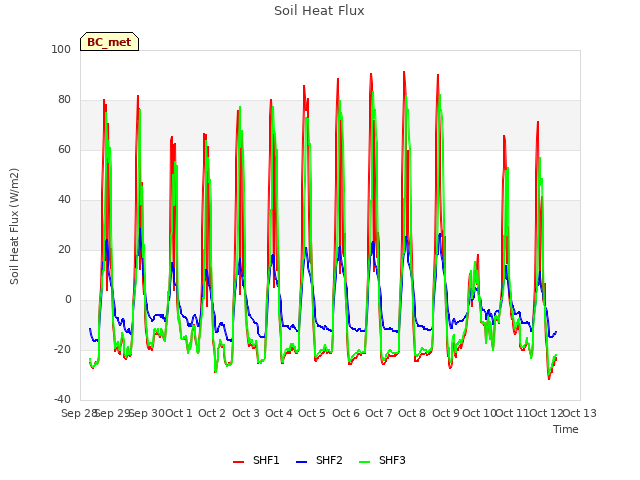Click the Time axis title
The height and width of the screenshot is (480, 640).
566,429
